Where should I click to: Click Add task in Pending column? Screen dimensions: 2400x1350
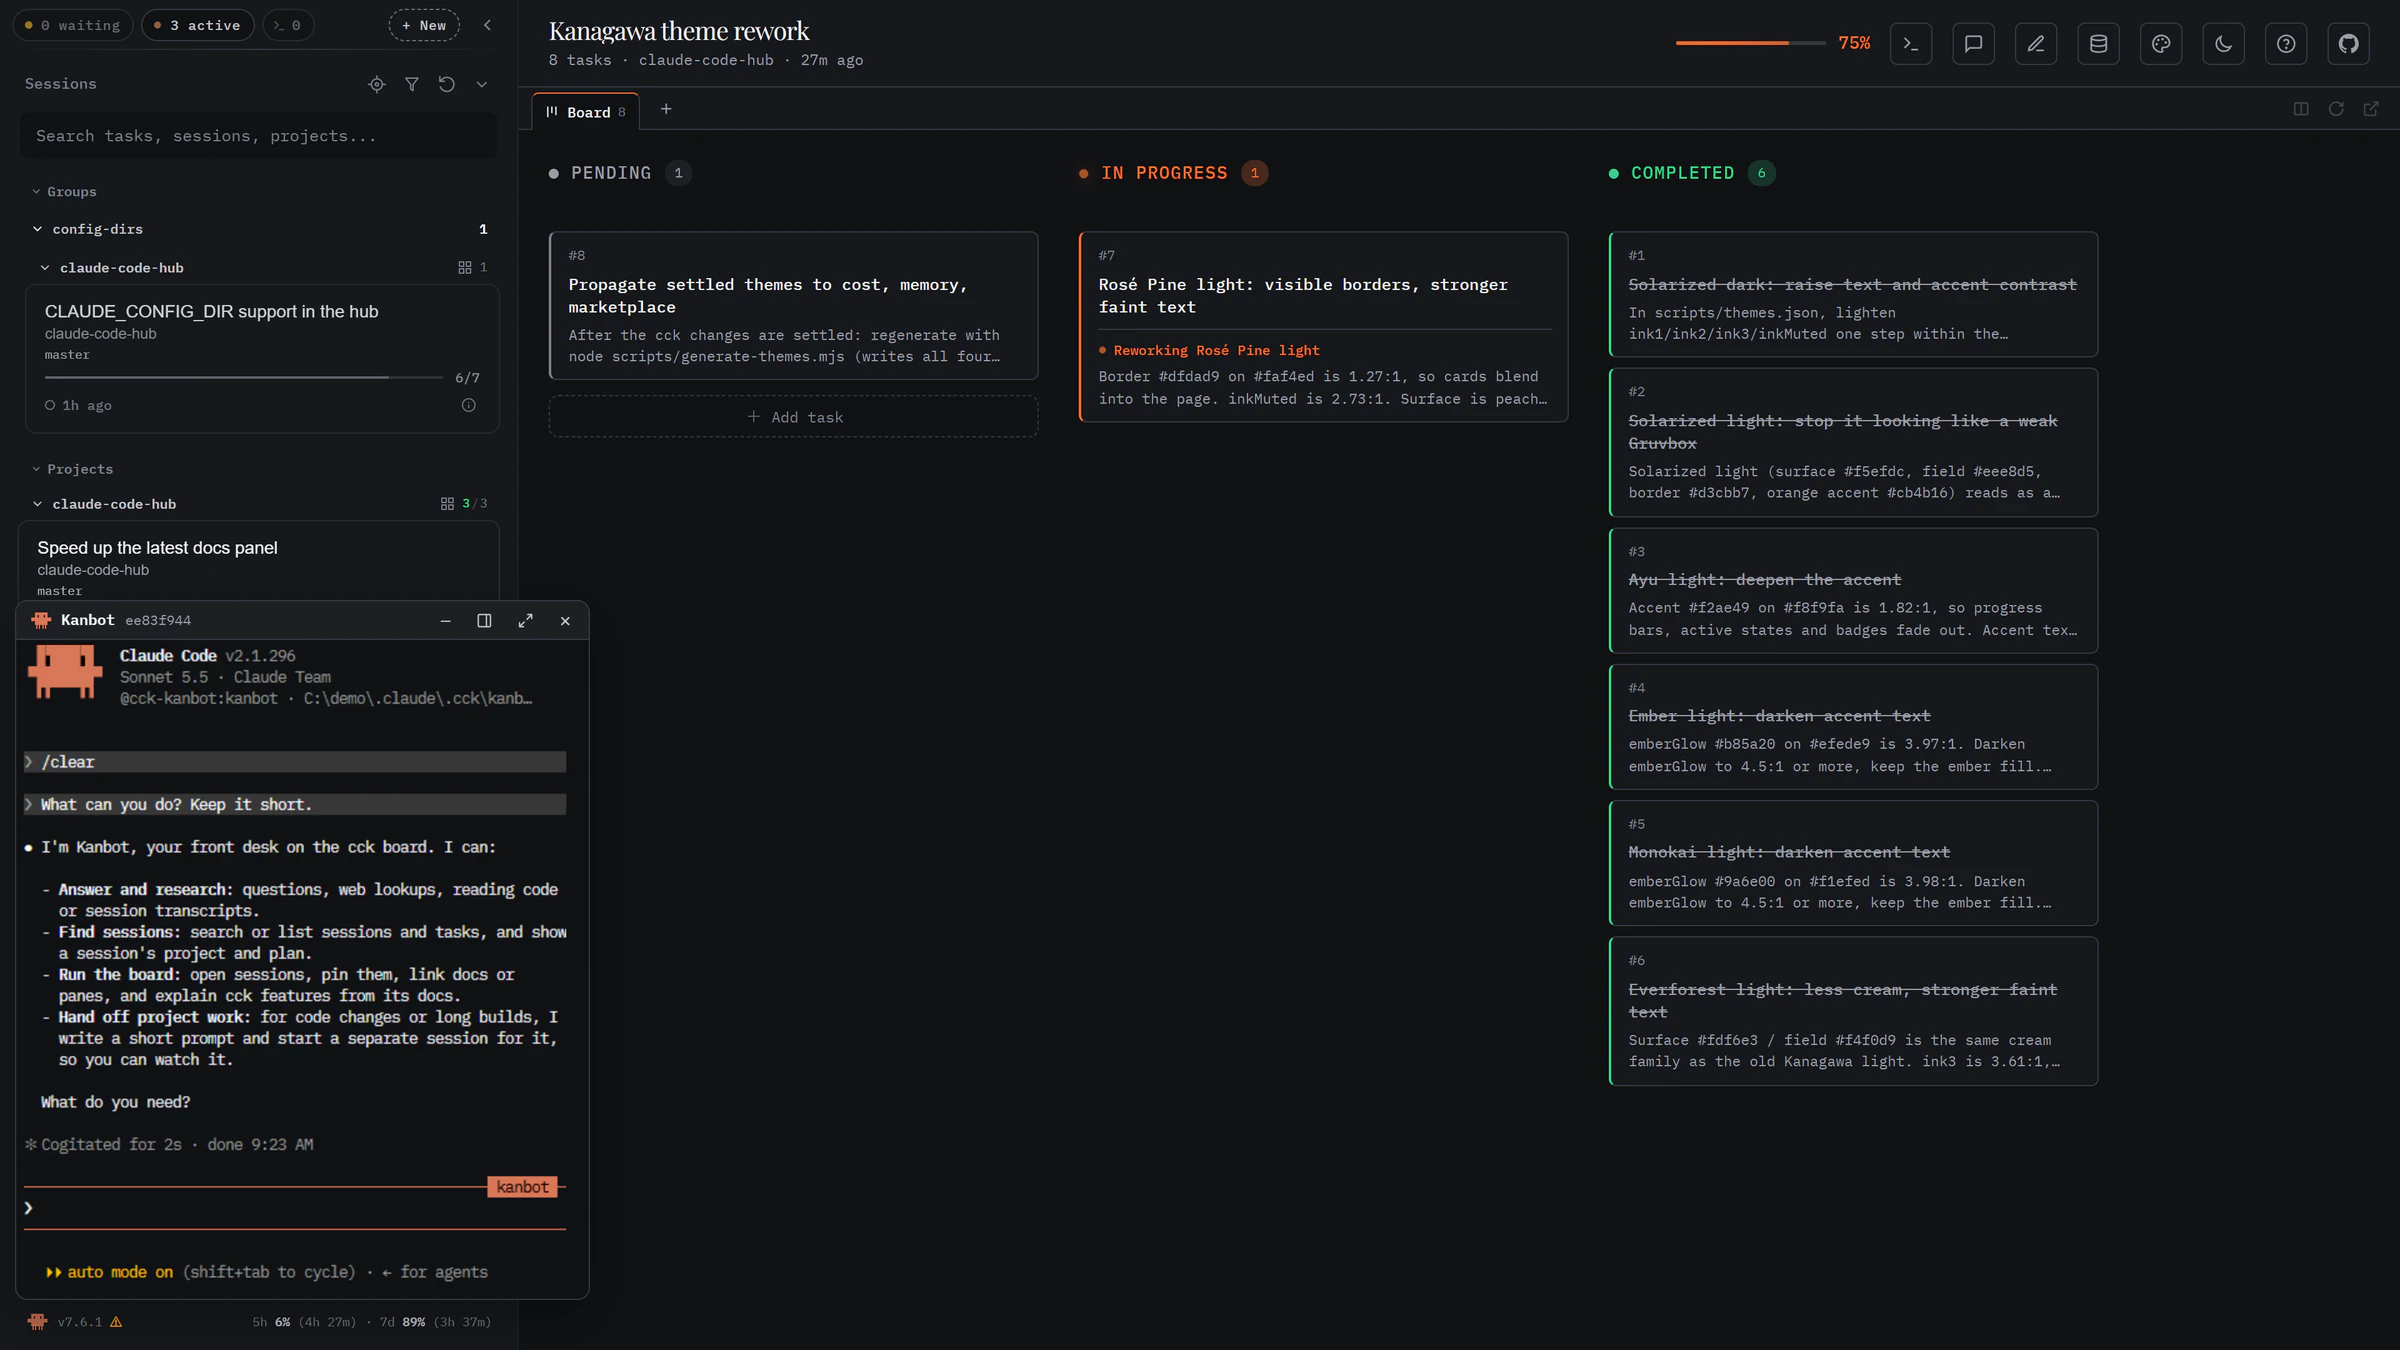tap(793, 417)
